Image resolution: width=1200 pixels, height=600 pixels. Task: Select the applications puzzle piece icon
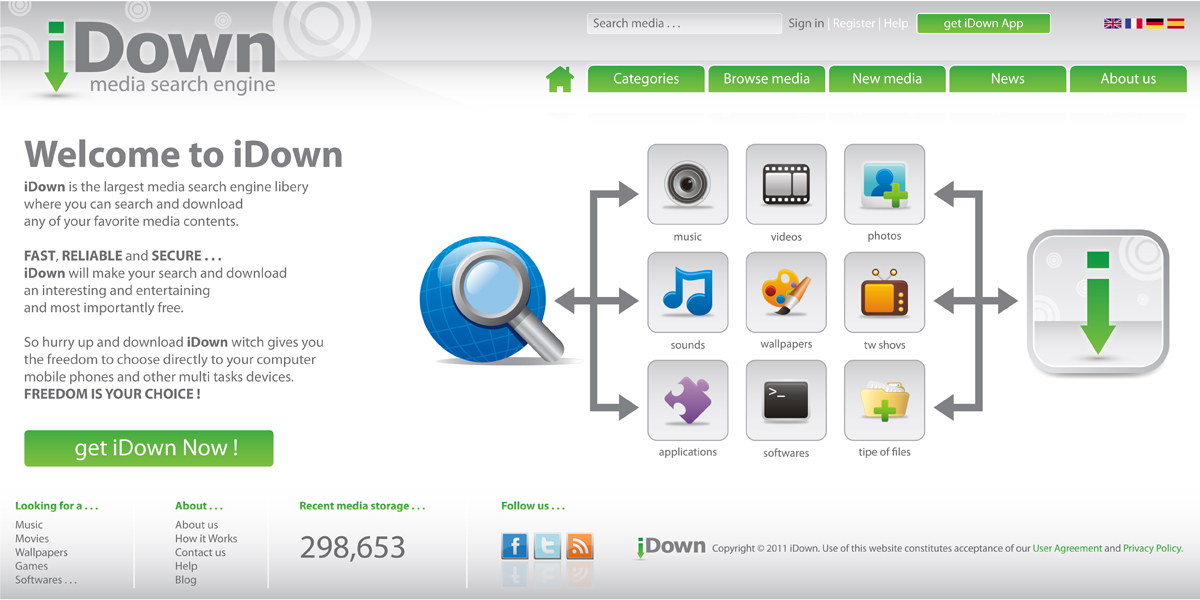click(688, 400)
